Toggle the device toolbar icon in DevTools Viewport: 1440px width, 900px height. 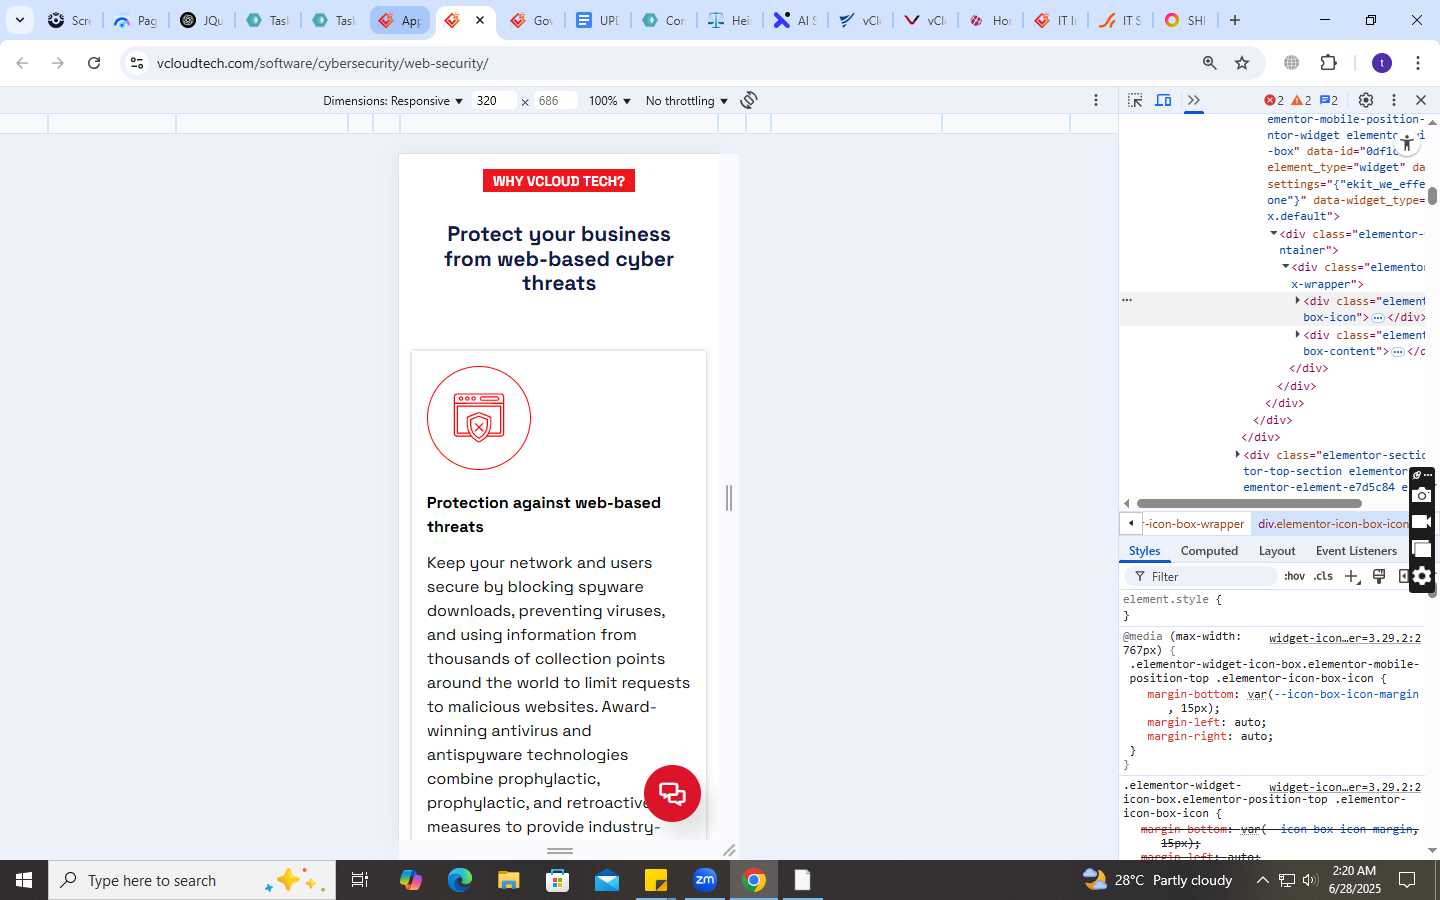click(x=1164, y=100)
